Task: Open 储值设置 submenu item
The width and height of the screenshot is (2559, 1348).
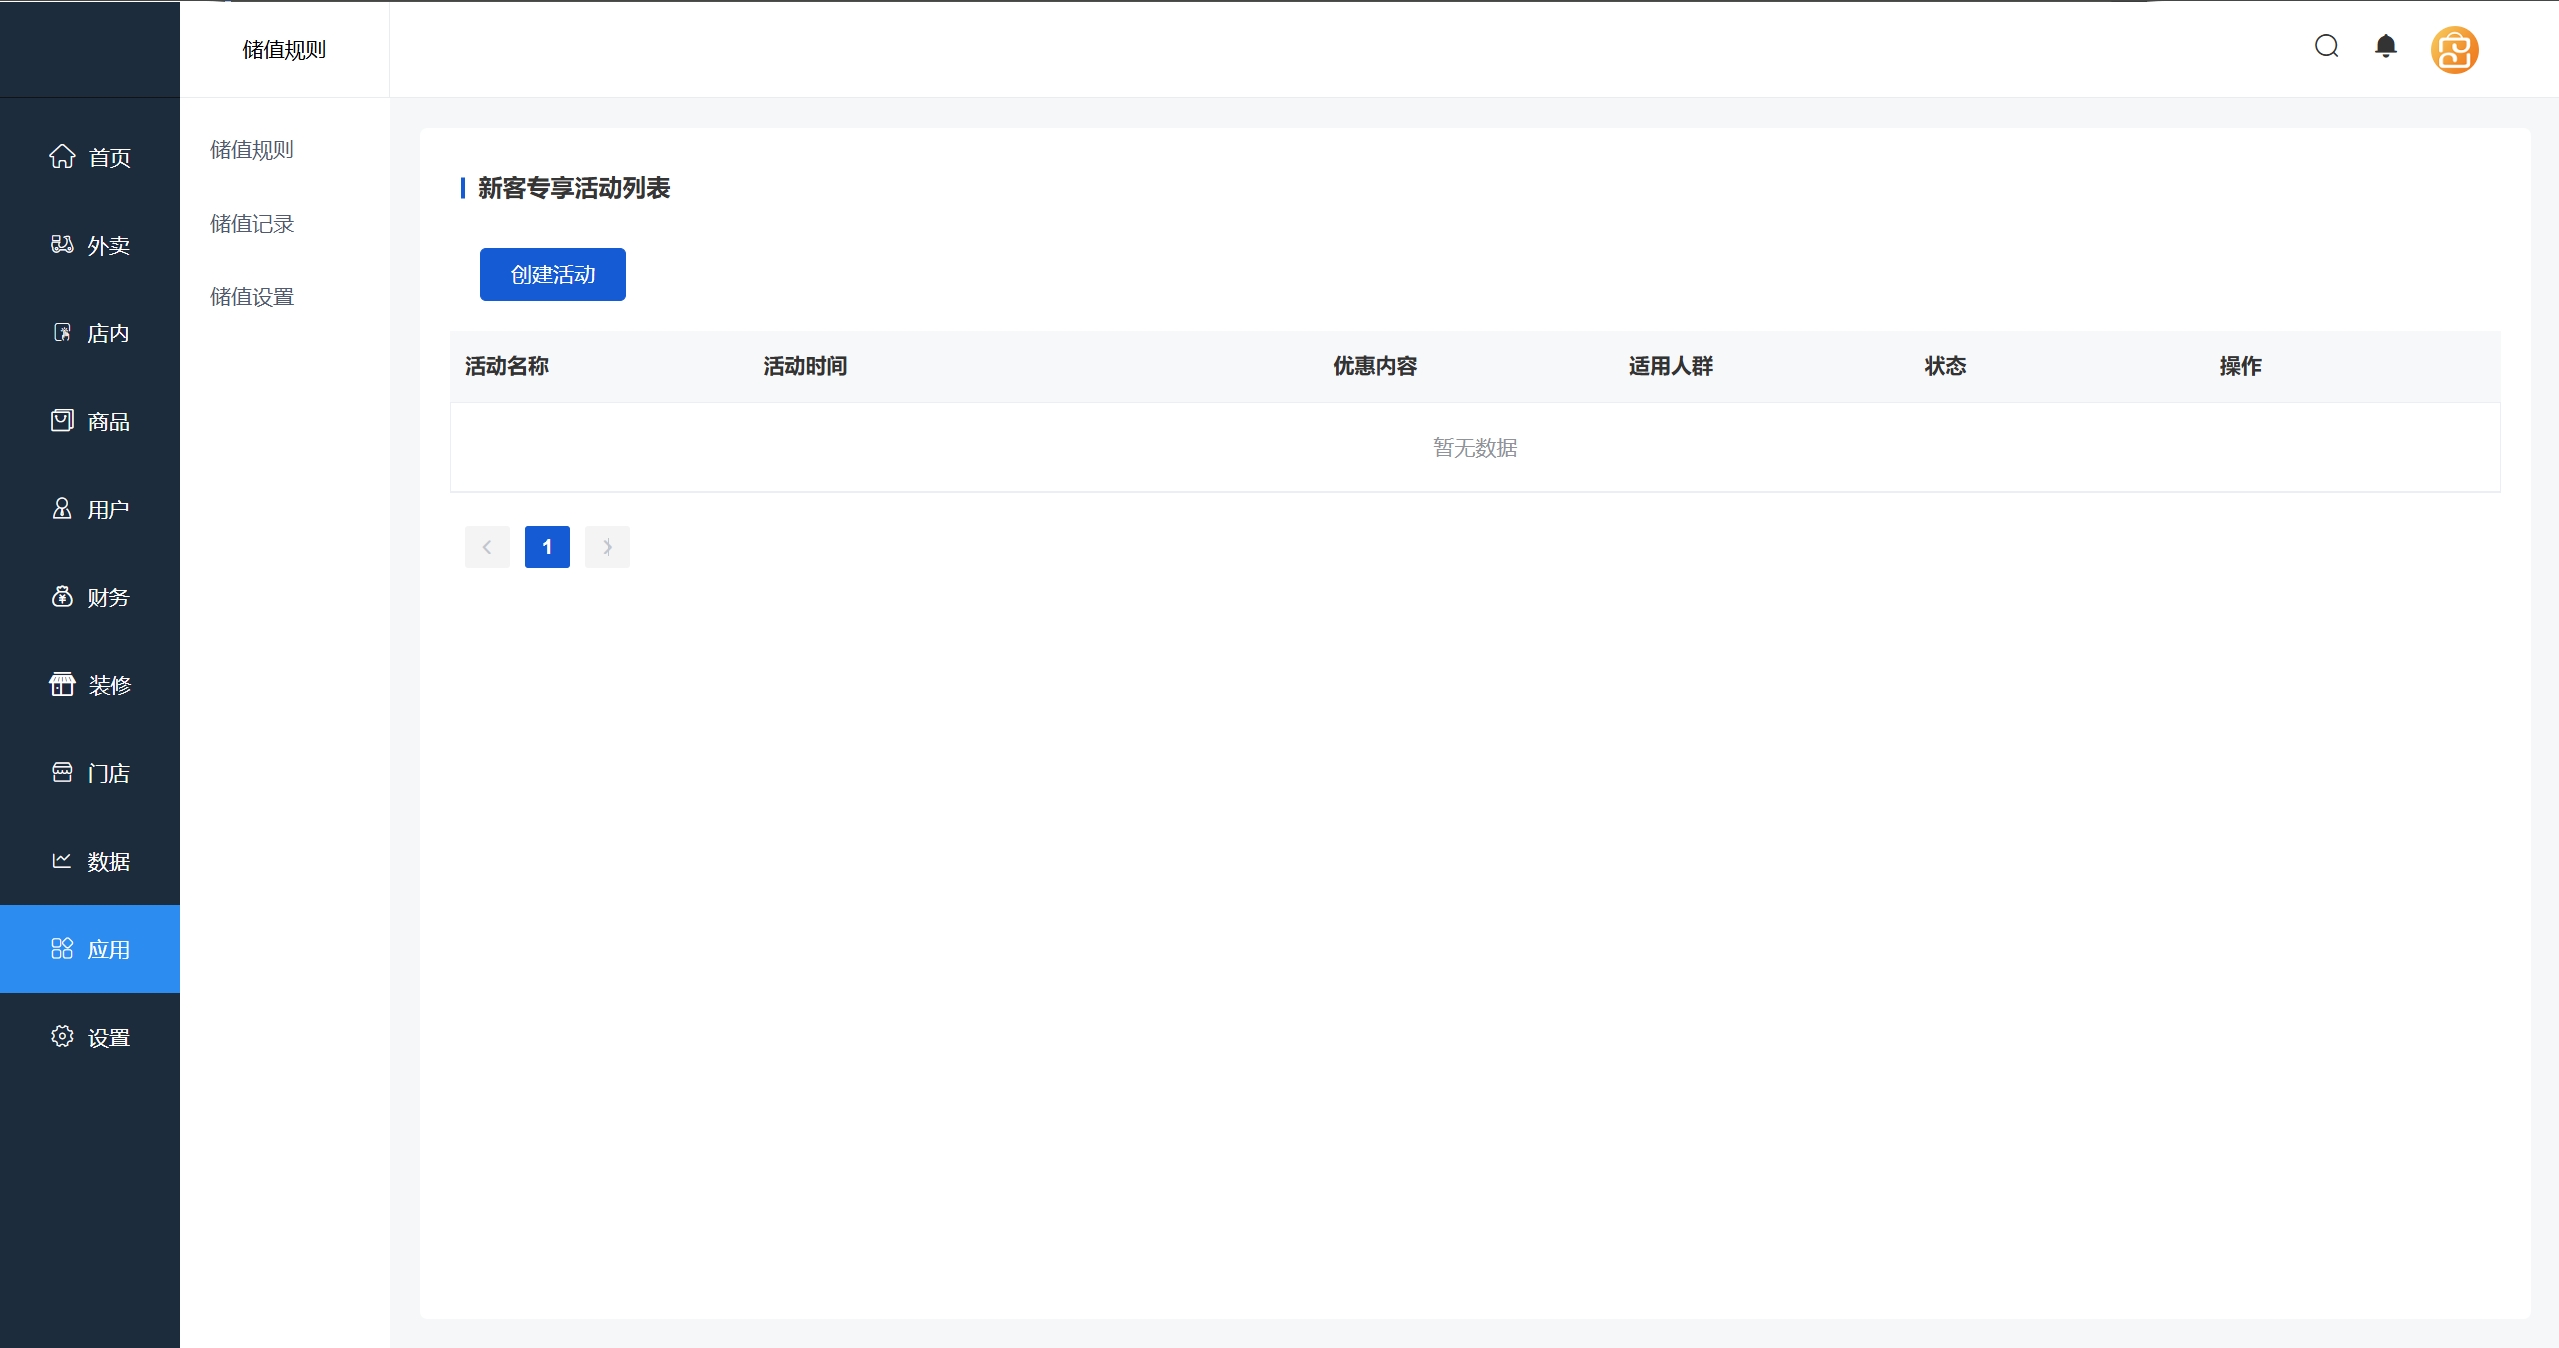Action: pos(252,297)
